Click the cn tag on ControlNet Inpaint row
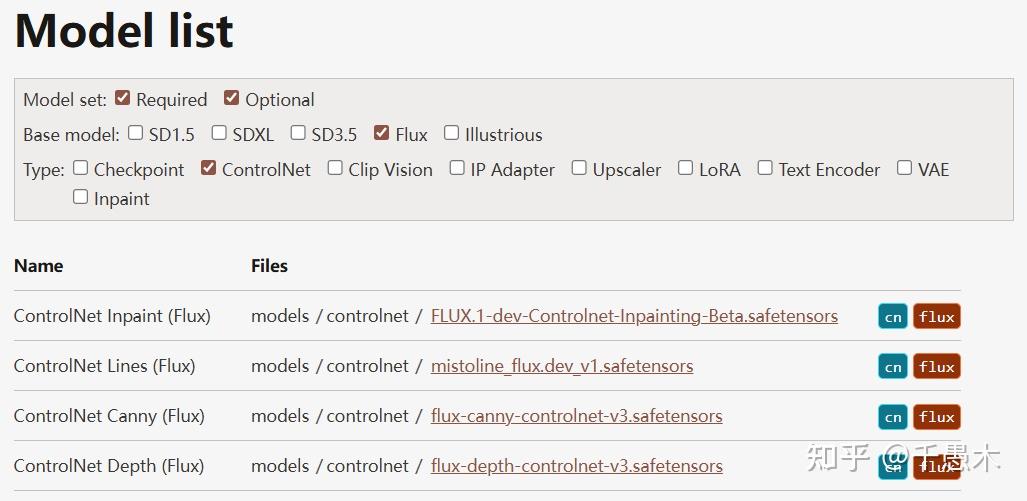Viewport: 1027px width, 501px height. (893, 317)
